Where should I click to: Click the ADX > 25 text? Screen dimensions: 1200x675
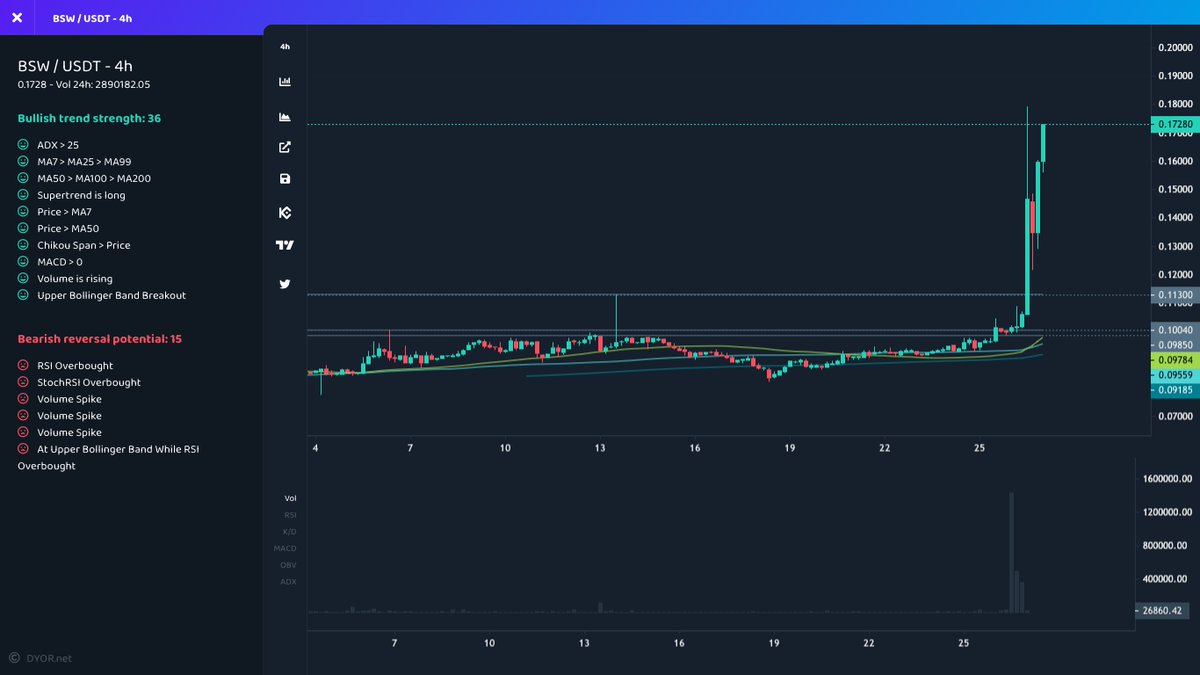coord(58,145)
